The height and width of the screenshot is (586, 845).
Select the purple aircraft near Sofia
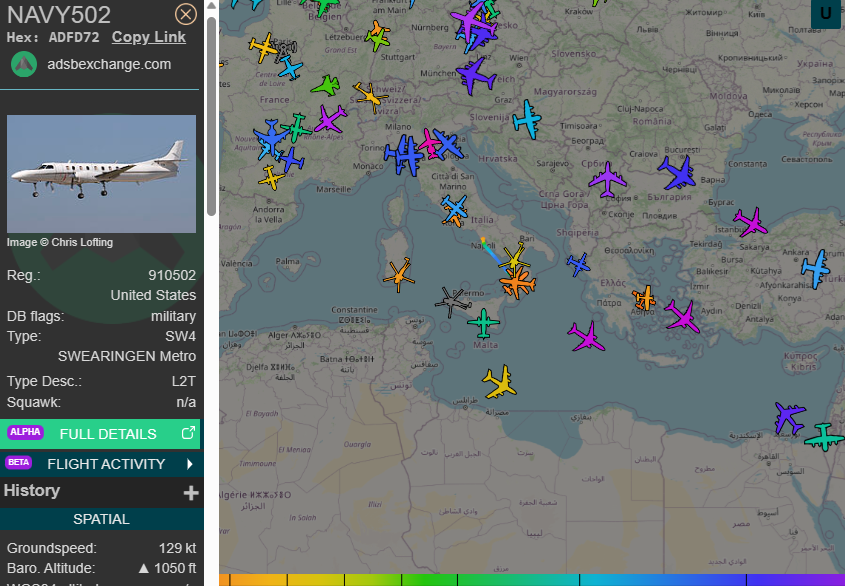tap(607, 179)
